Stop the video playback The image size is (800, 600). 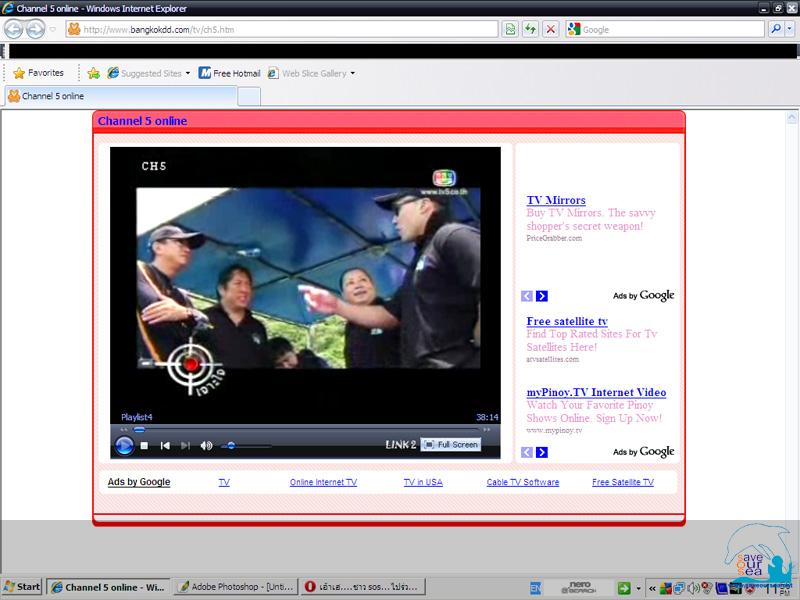(x=144, y=445)
